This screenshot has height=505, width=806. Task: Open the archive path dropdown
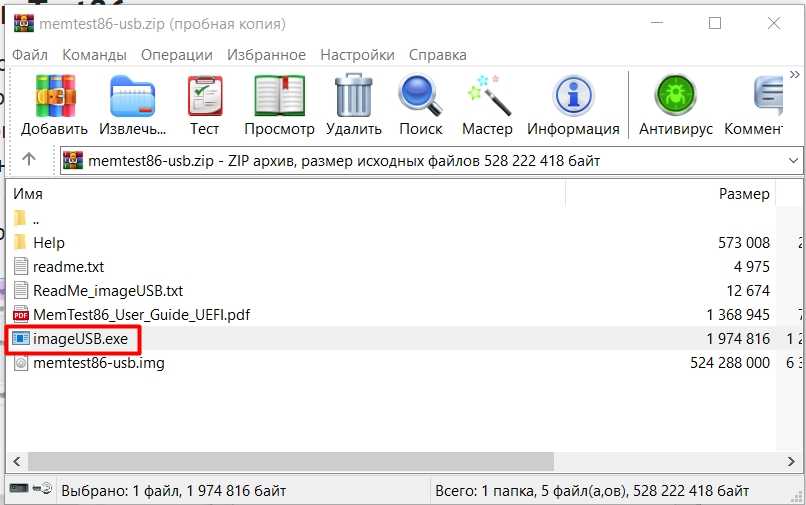coord(793,161)
